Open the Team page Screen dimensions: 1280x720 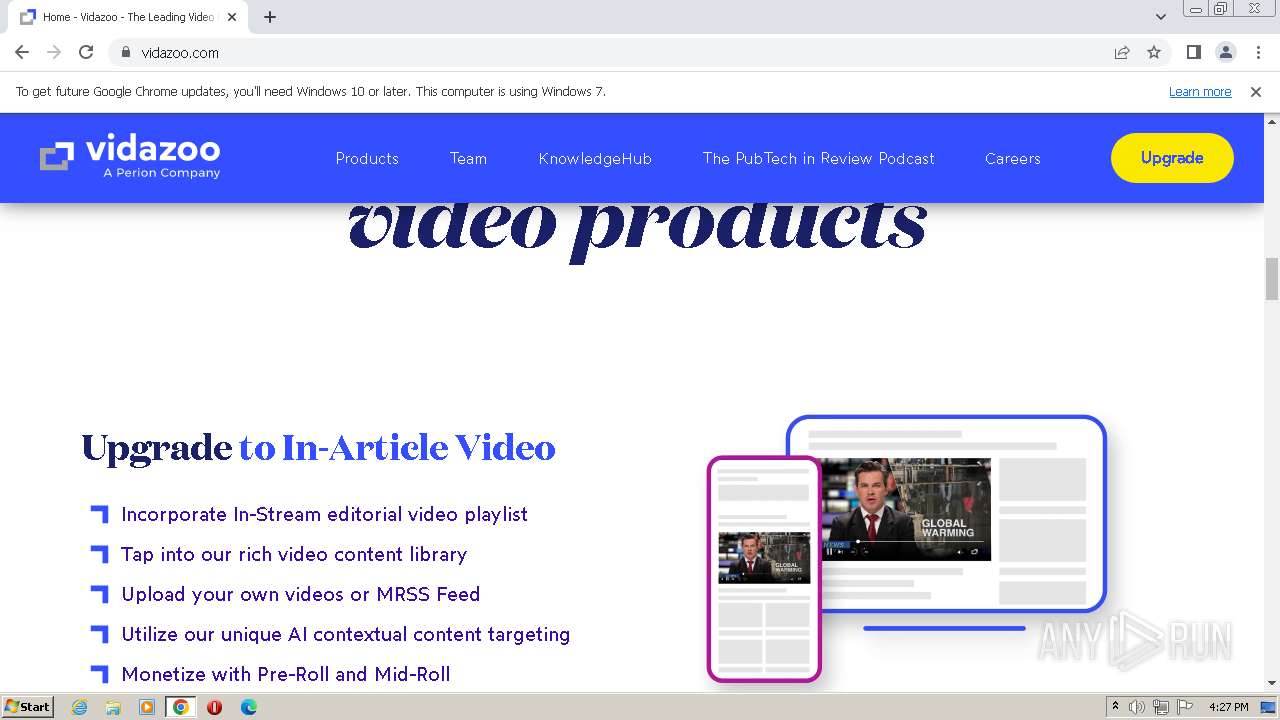coord(468,158)
